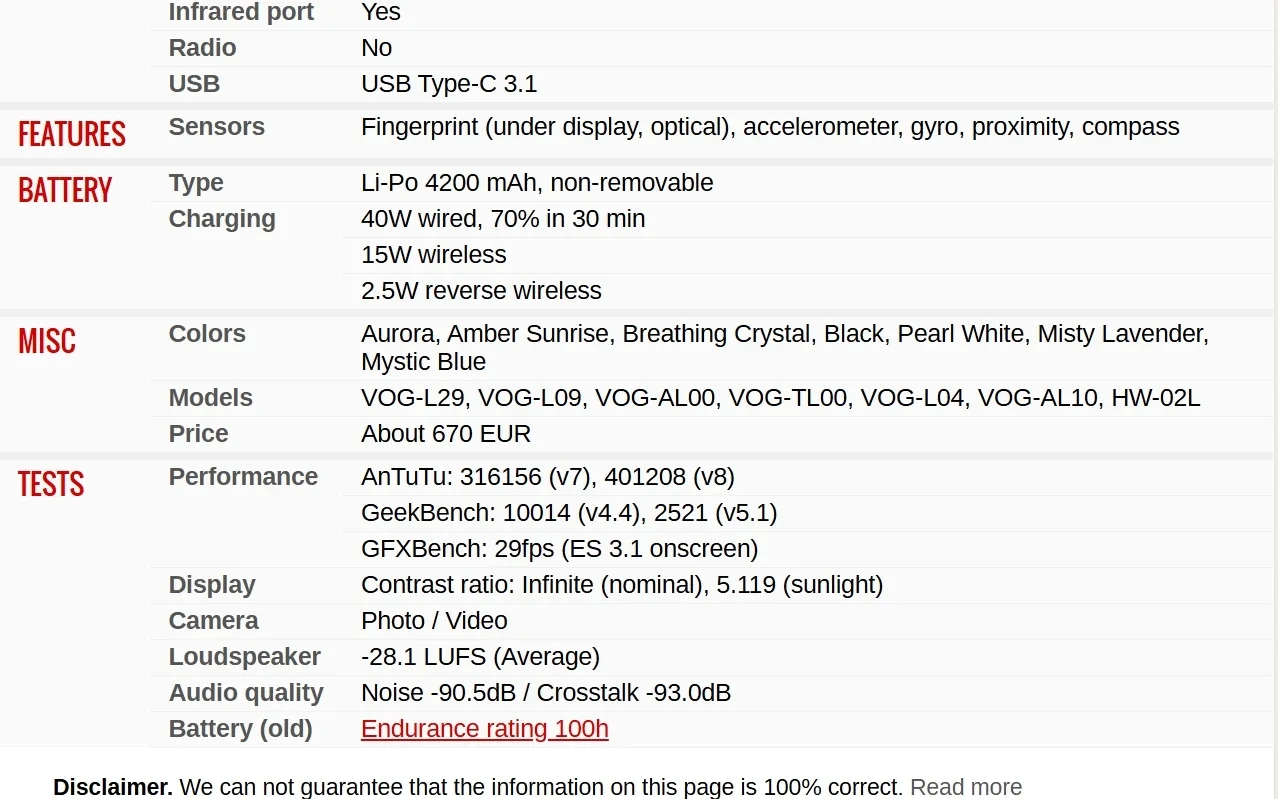The image size is (1278, 799).
Task: Click the Read more disclaimer link
Action: [x=965, y=787]
